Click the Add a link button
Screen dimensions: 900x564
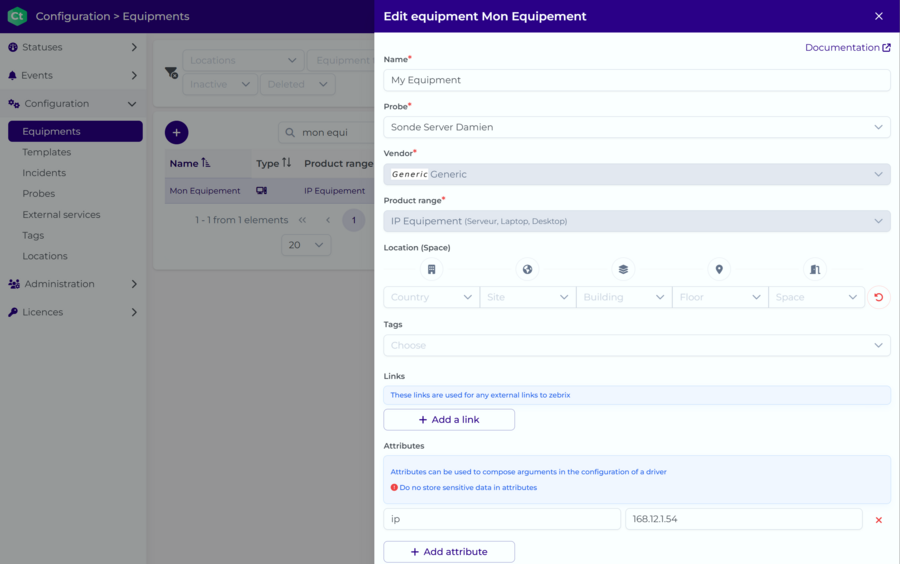click(449, 419)
